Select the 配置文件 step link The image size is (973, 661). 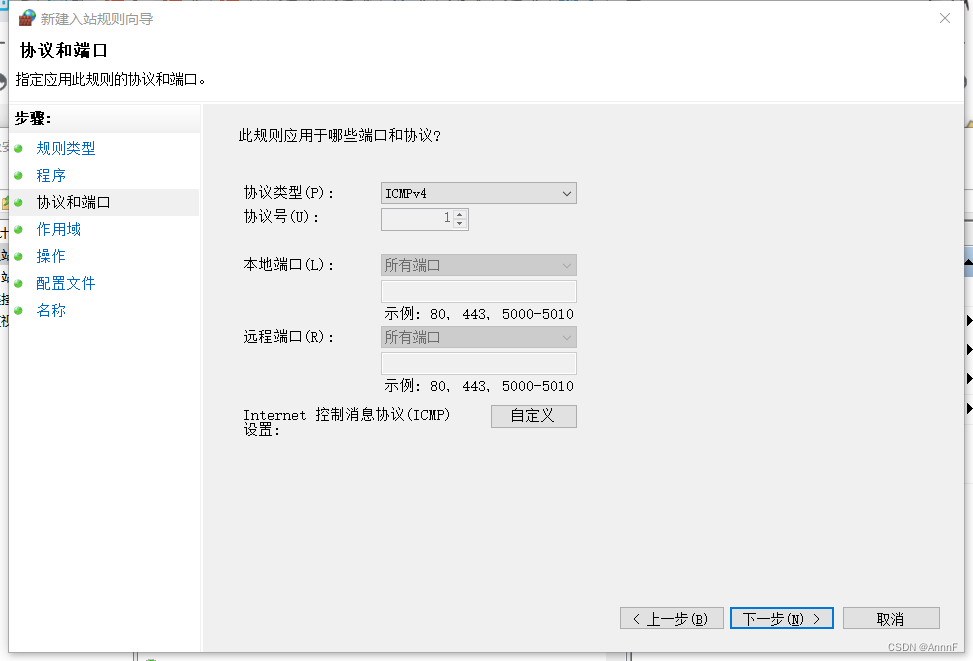coord(65,283)
